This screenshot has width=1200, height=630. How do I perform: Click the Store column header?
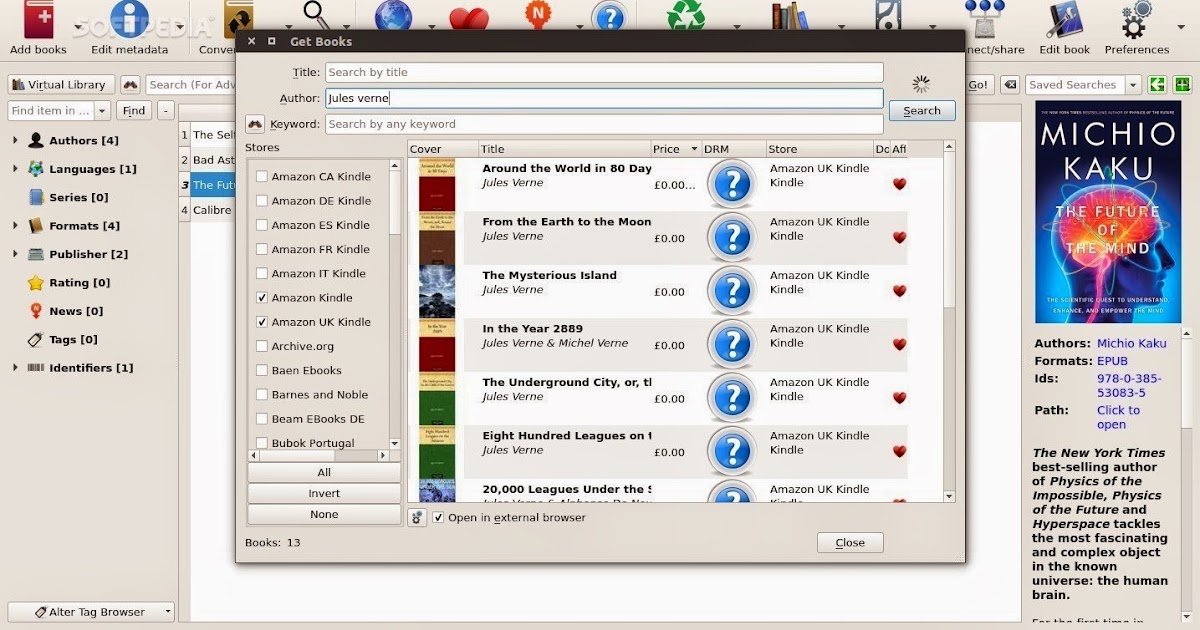[x=820, y=149]
